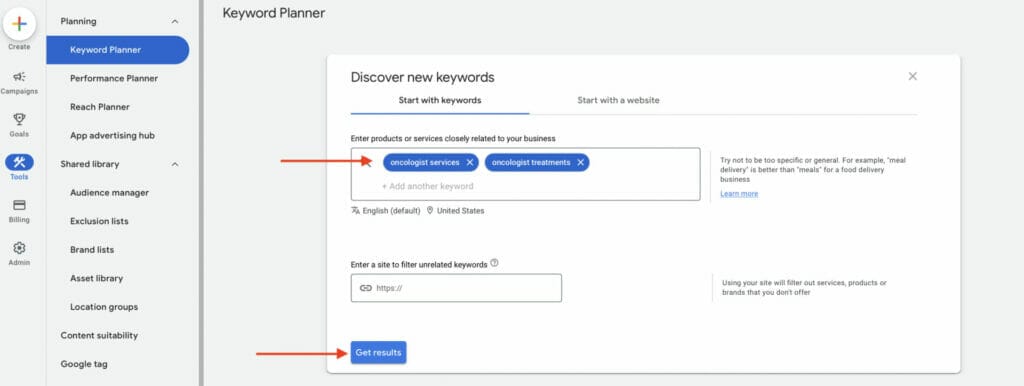
Task: Click help icon beside filter unrelated keywords
Action: [494, 263]
